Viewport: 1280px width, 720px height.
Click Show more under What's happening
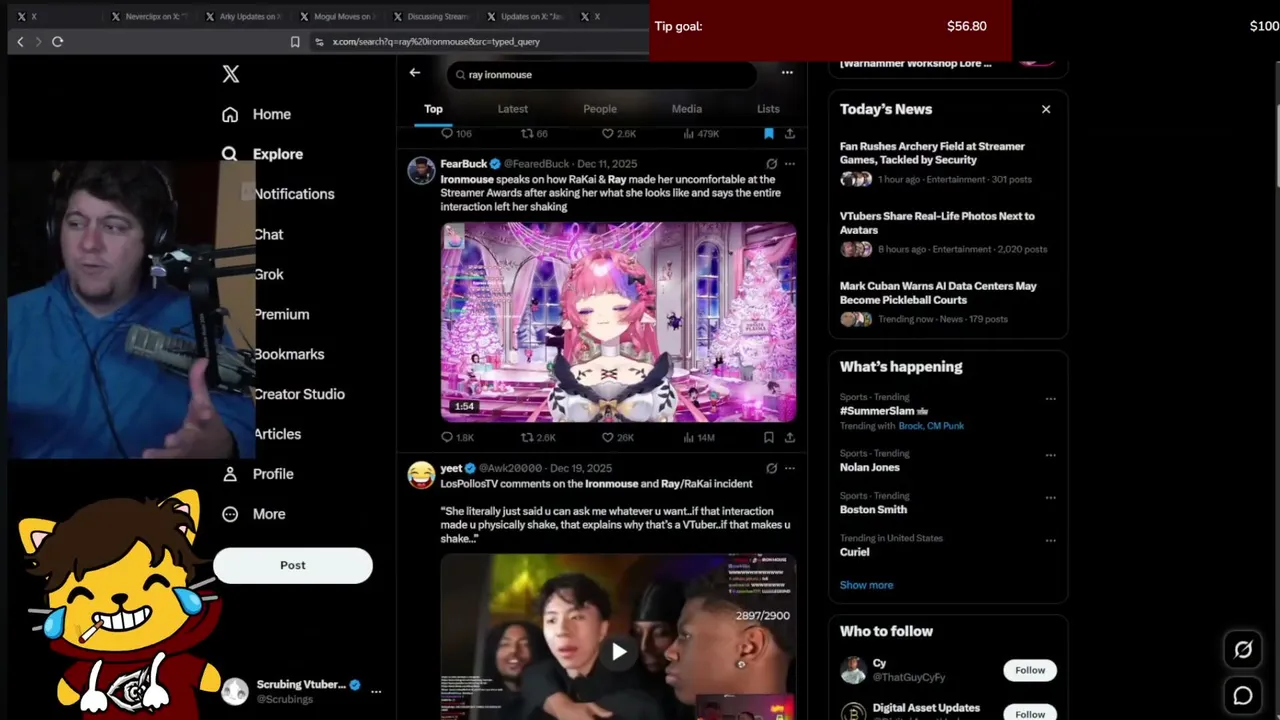click(866, 585)
